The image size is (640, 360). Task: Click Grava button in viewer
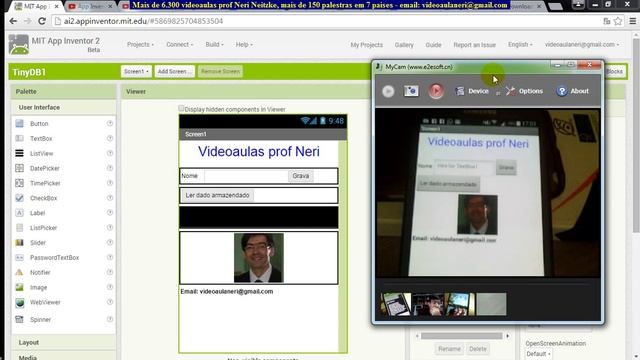coord(301,176)
